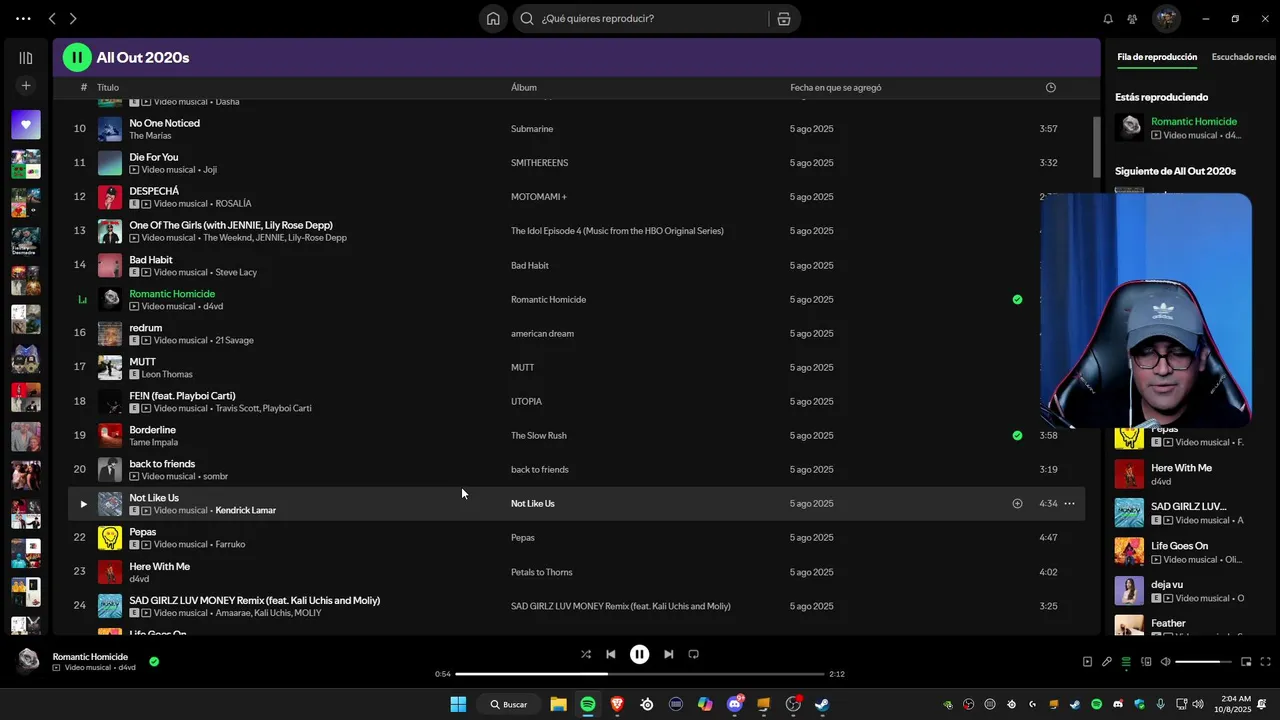This screenshot has height=720, width=1280.
Task: Open the user profile avatar menu
Action: [1166, 19]
